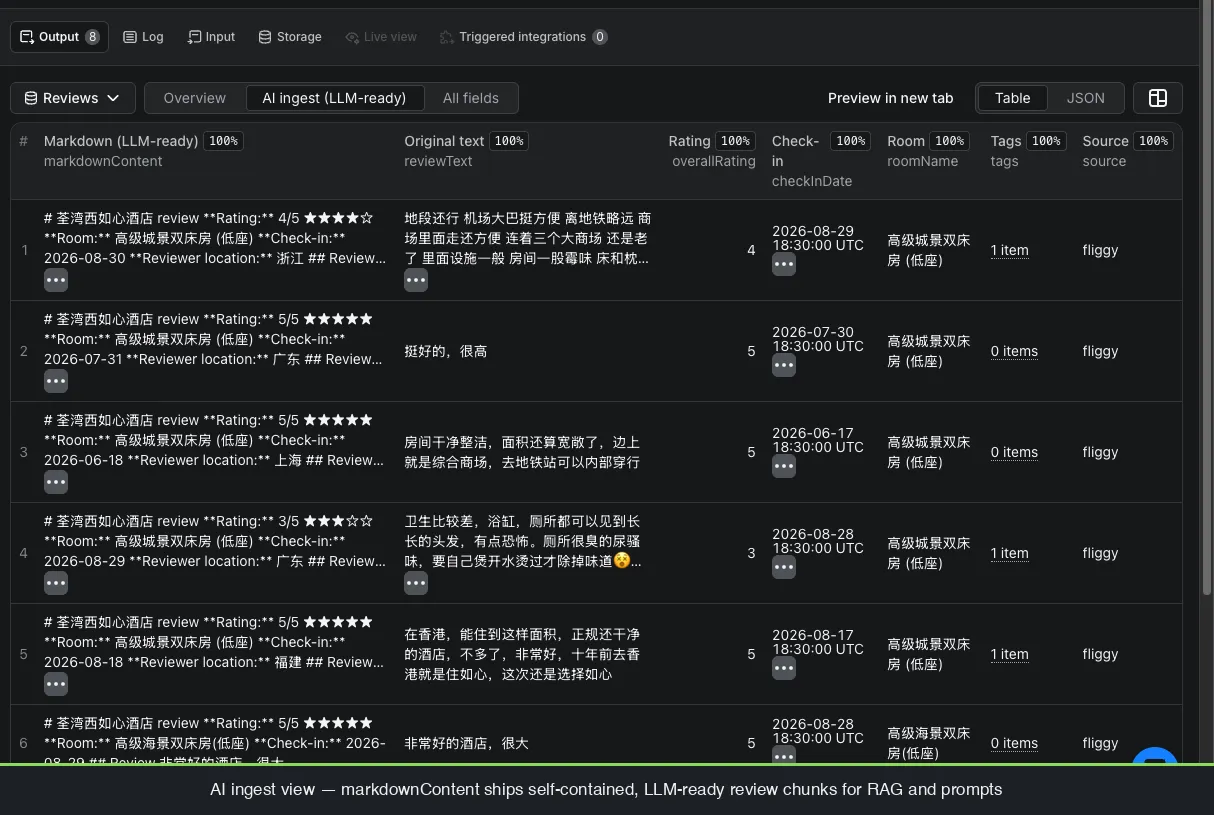
Task: Click the fliggy source in row 1
Action: (1100, 250)
